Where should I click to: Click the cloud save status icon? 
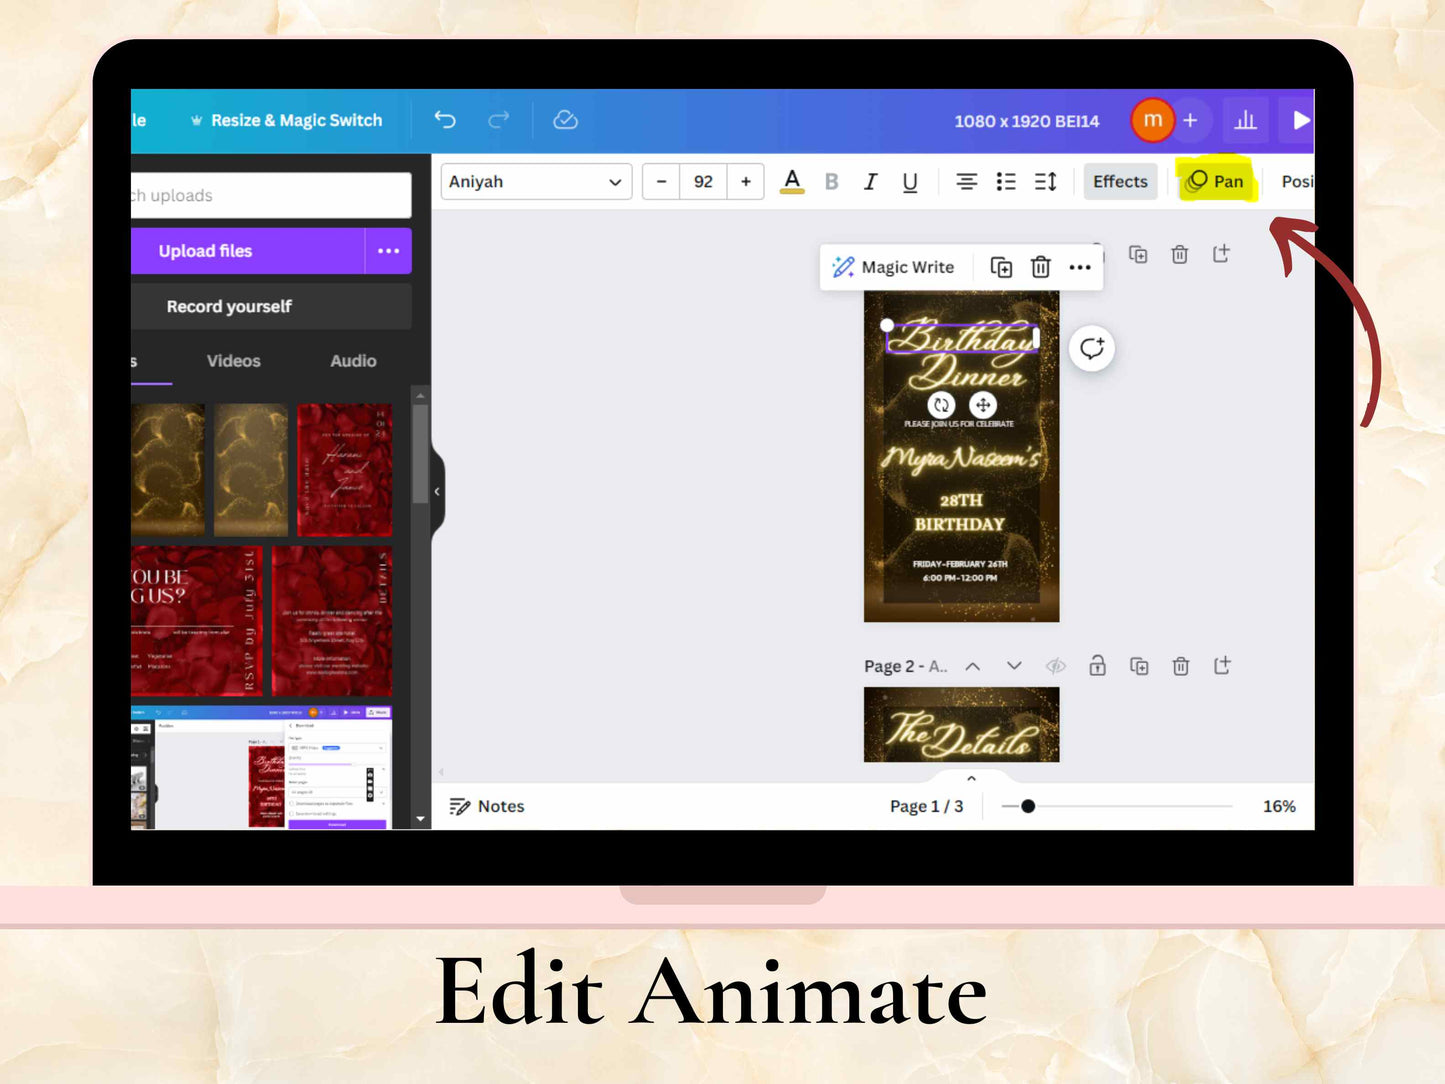[x=566, y=120]
